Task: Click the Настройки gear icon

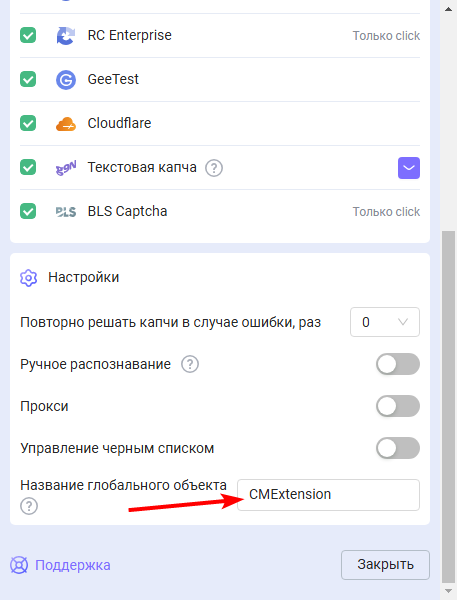Action: click(x=28, y=278)
